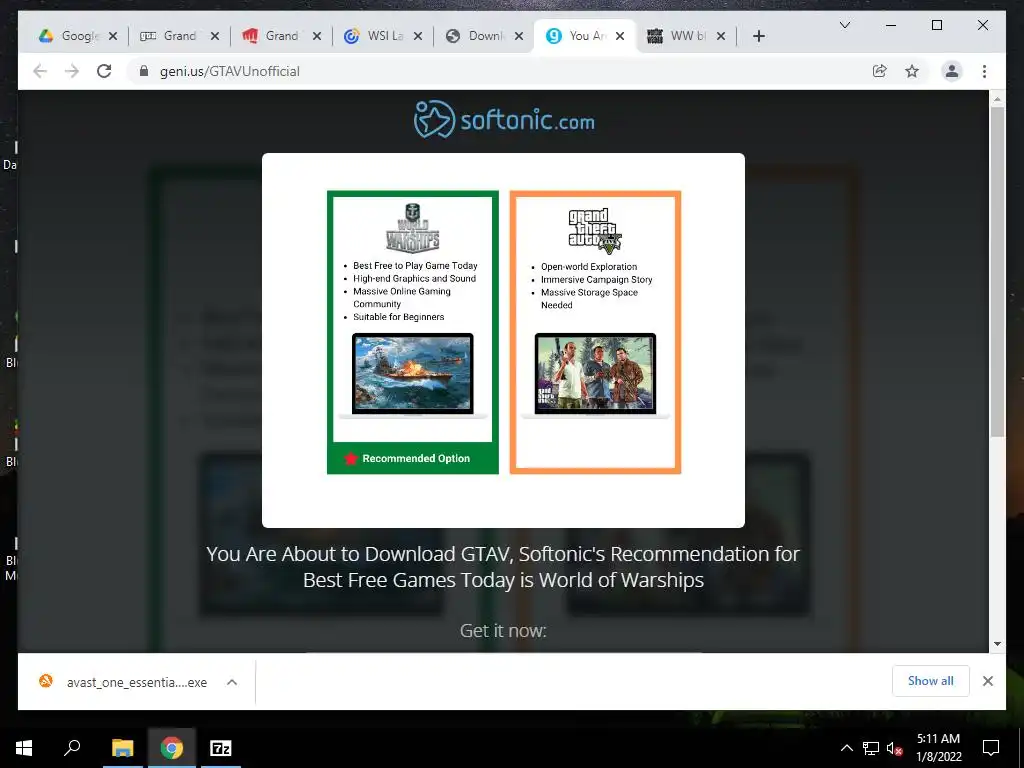Open Windows taskbar search
This screenshot has width=1024, height=768.
point(72,748)
